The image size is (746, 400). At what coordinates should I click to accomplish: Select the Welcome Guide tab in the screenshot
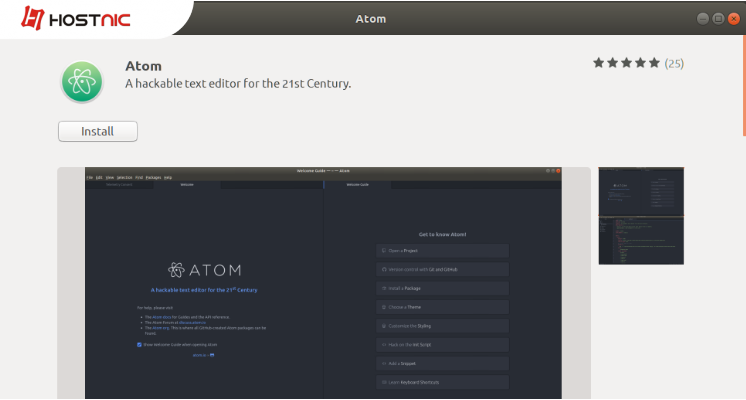[x=357, y=185]
